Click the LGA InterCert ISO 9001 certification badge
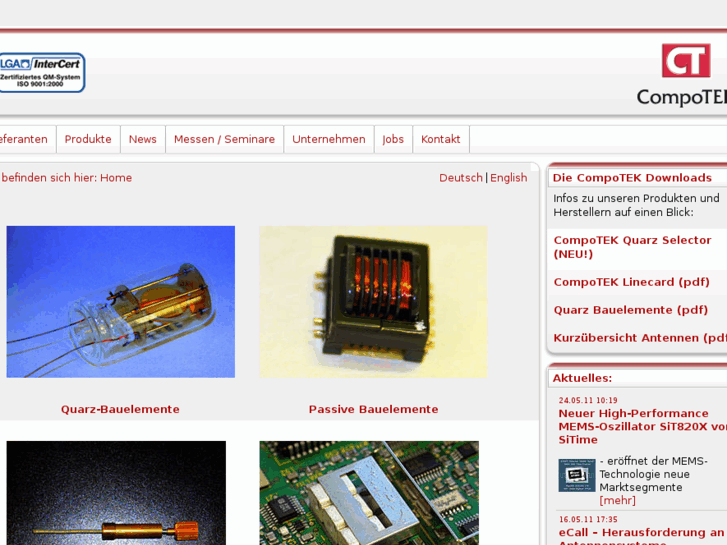 pos(42,72)
